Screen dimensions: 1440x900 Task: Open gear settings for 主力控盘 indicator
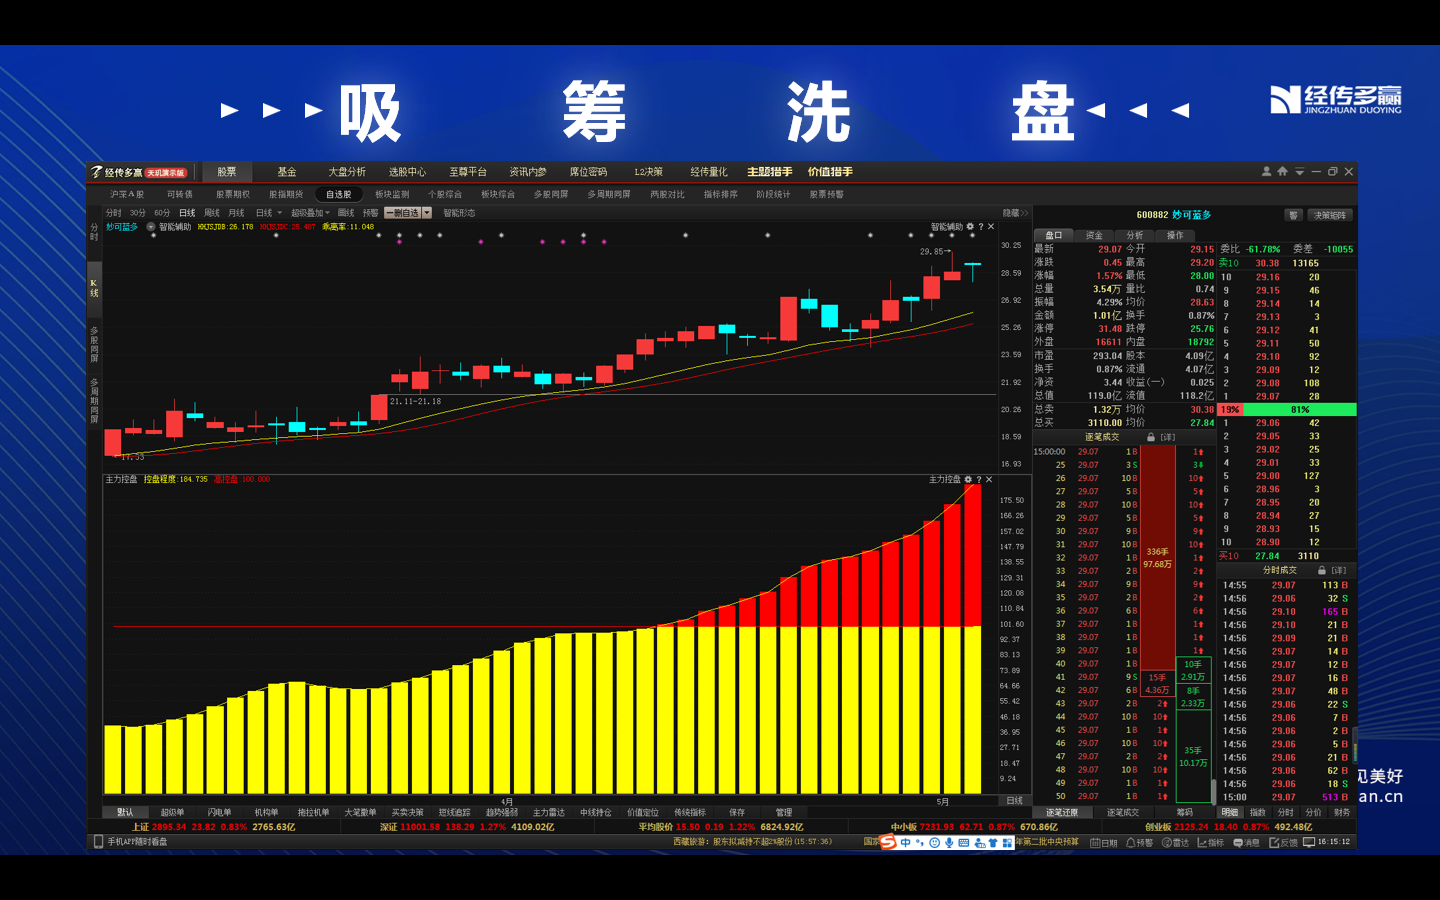[968, 480]
